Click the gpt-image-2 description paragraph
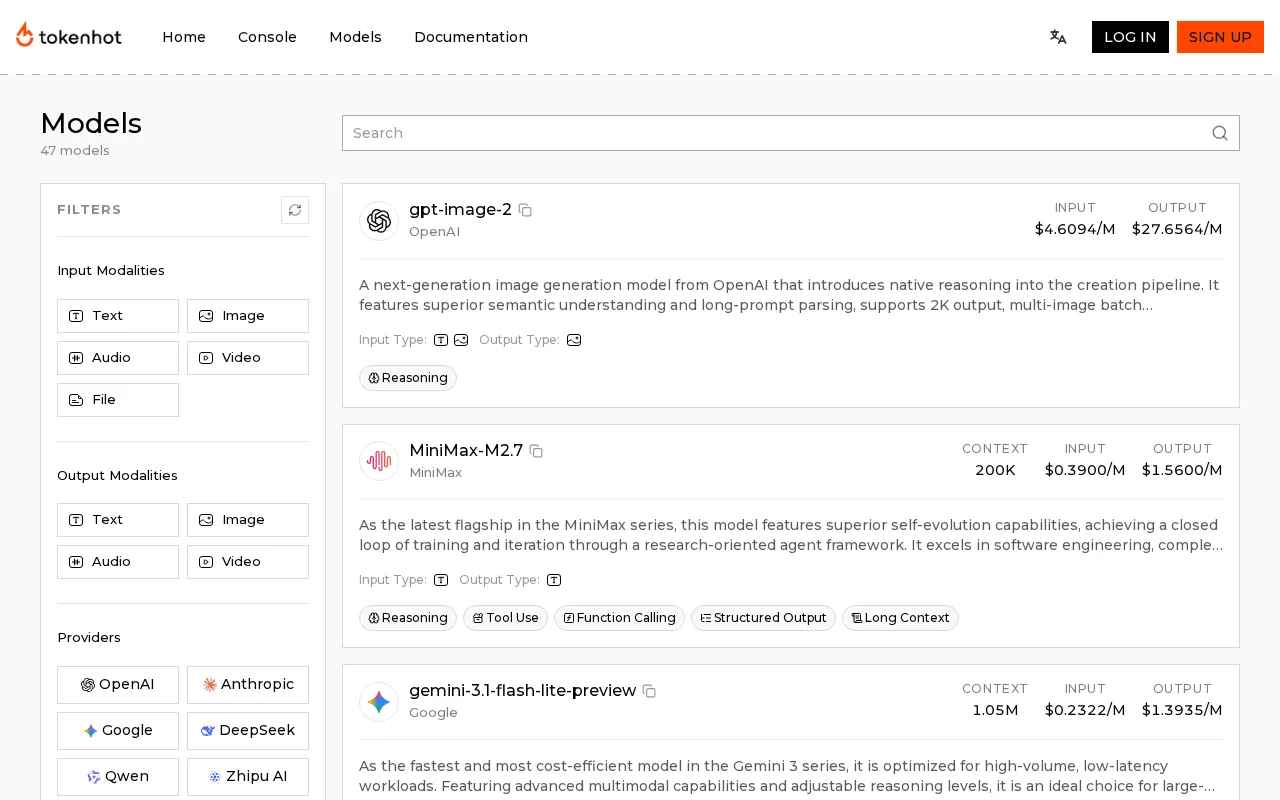 pos(790,295)
